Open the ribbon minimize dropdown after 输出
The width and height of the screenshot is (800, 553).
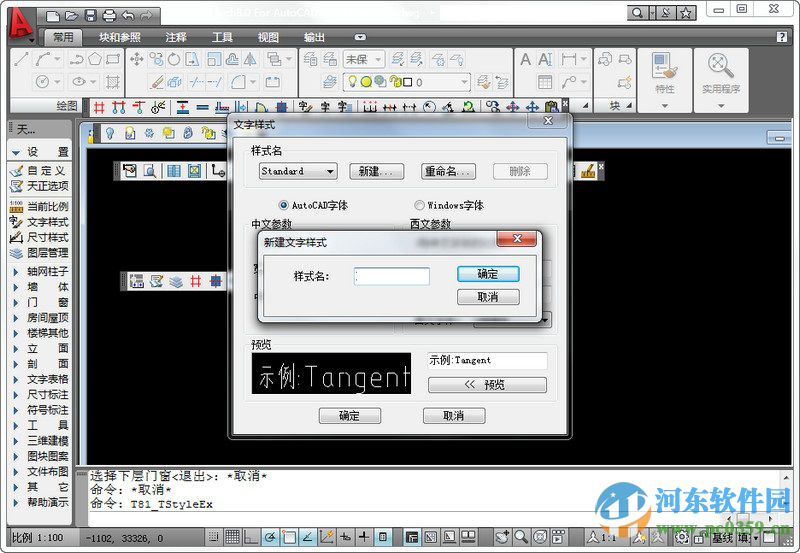click(x=360, y=37)
